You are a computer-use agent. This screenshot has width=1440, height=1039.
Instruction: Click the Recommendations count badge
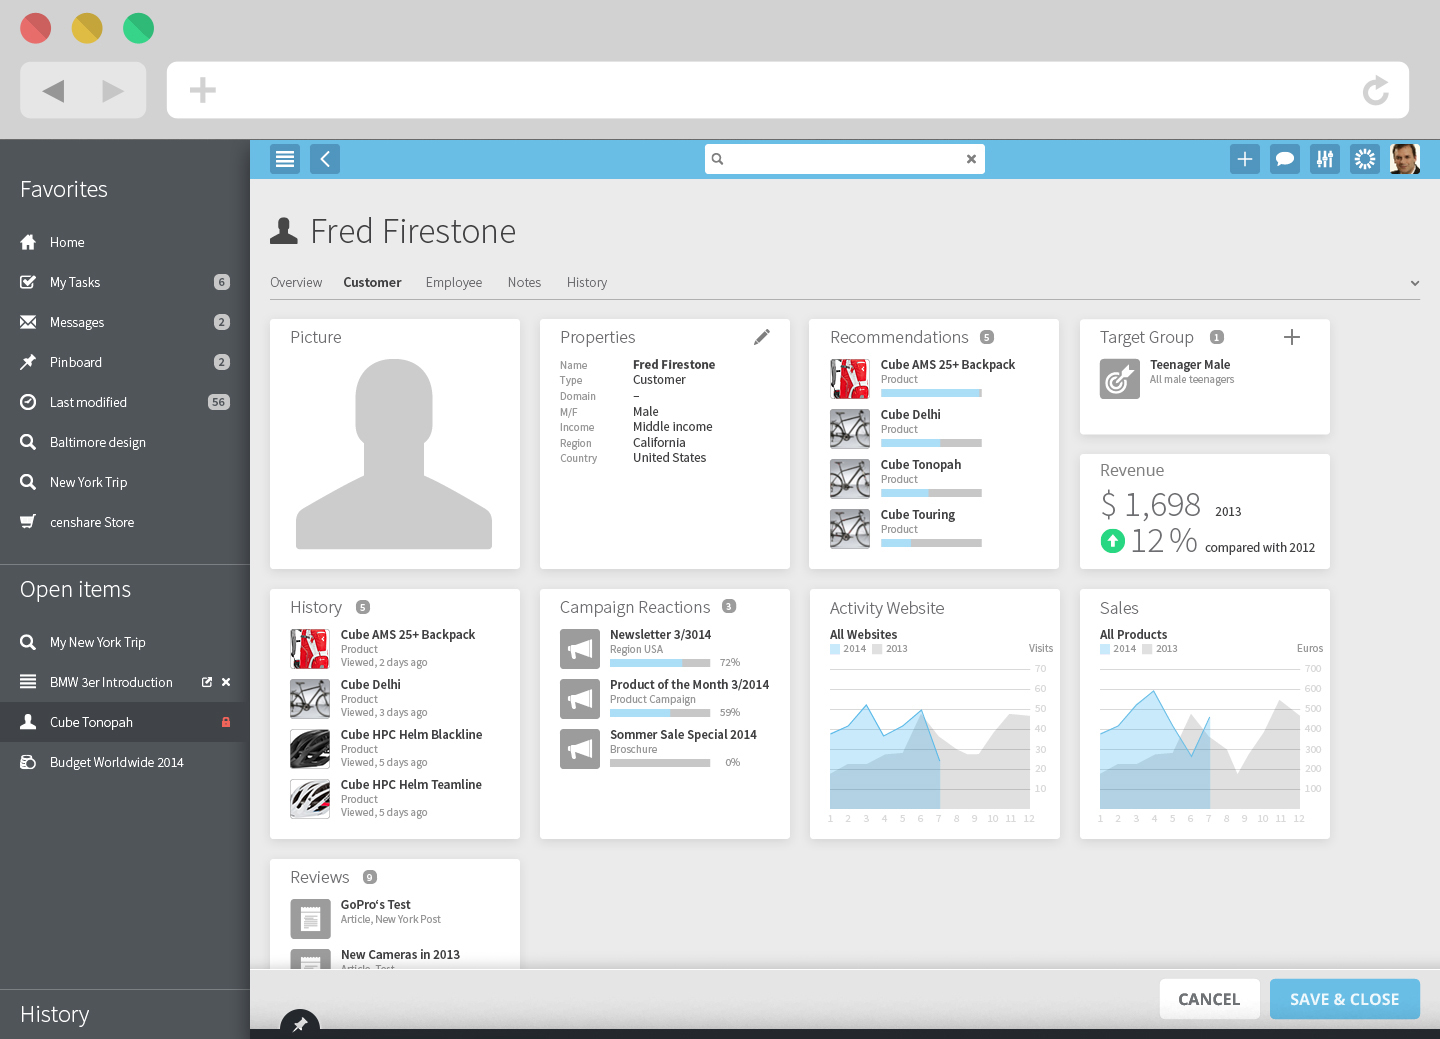point(987,337)
